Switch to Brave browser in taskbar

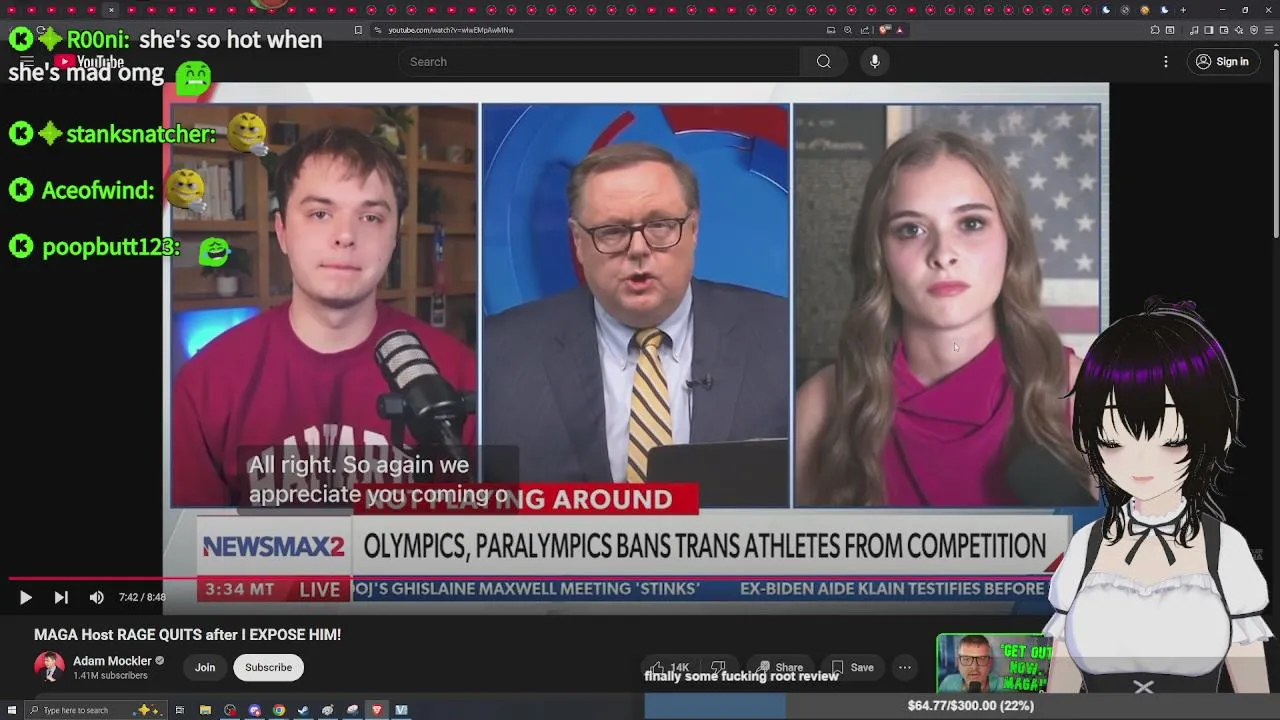click(x=377, y=710)
